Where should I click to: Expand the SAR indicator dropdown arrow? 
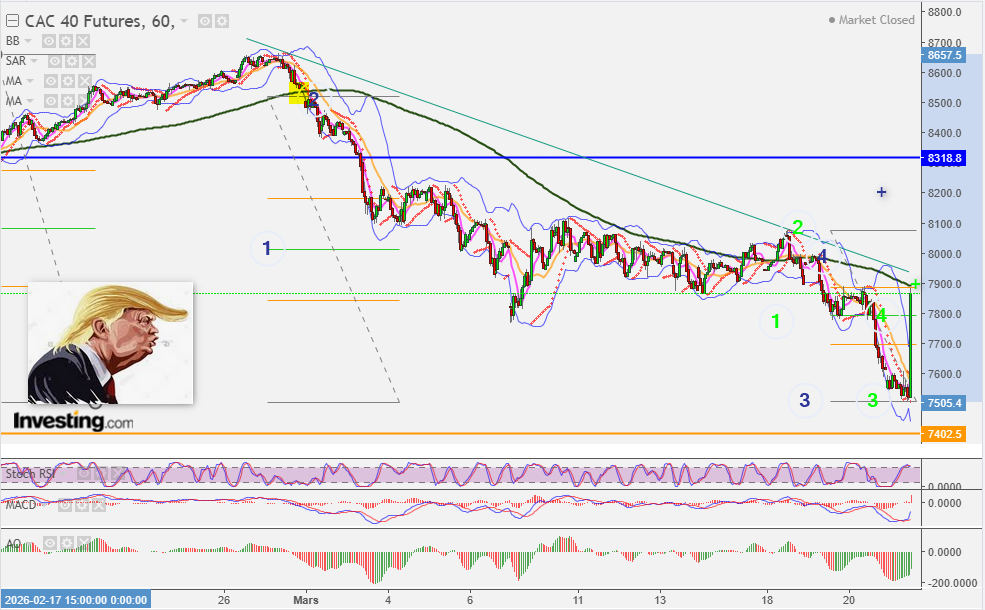(35, 61)
